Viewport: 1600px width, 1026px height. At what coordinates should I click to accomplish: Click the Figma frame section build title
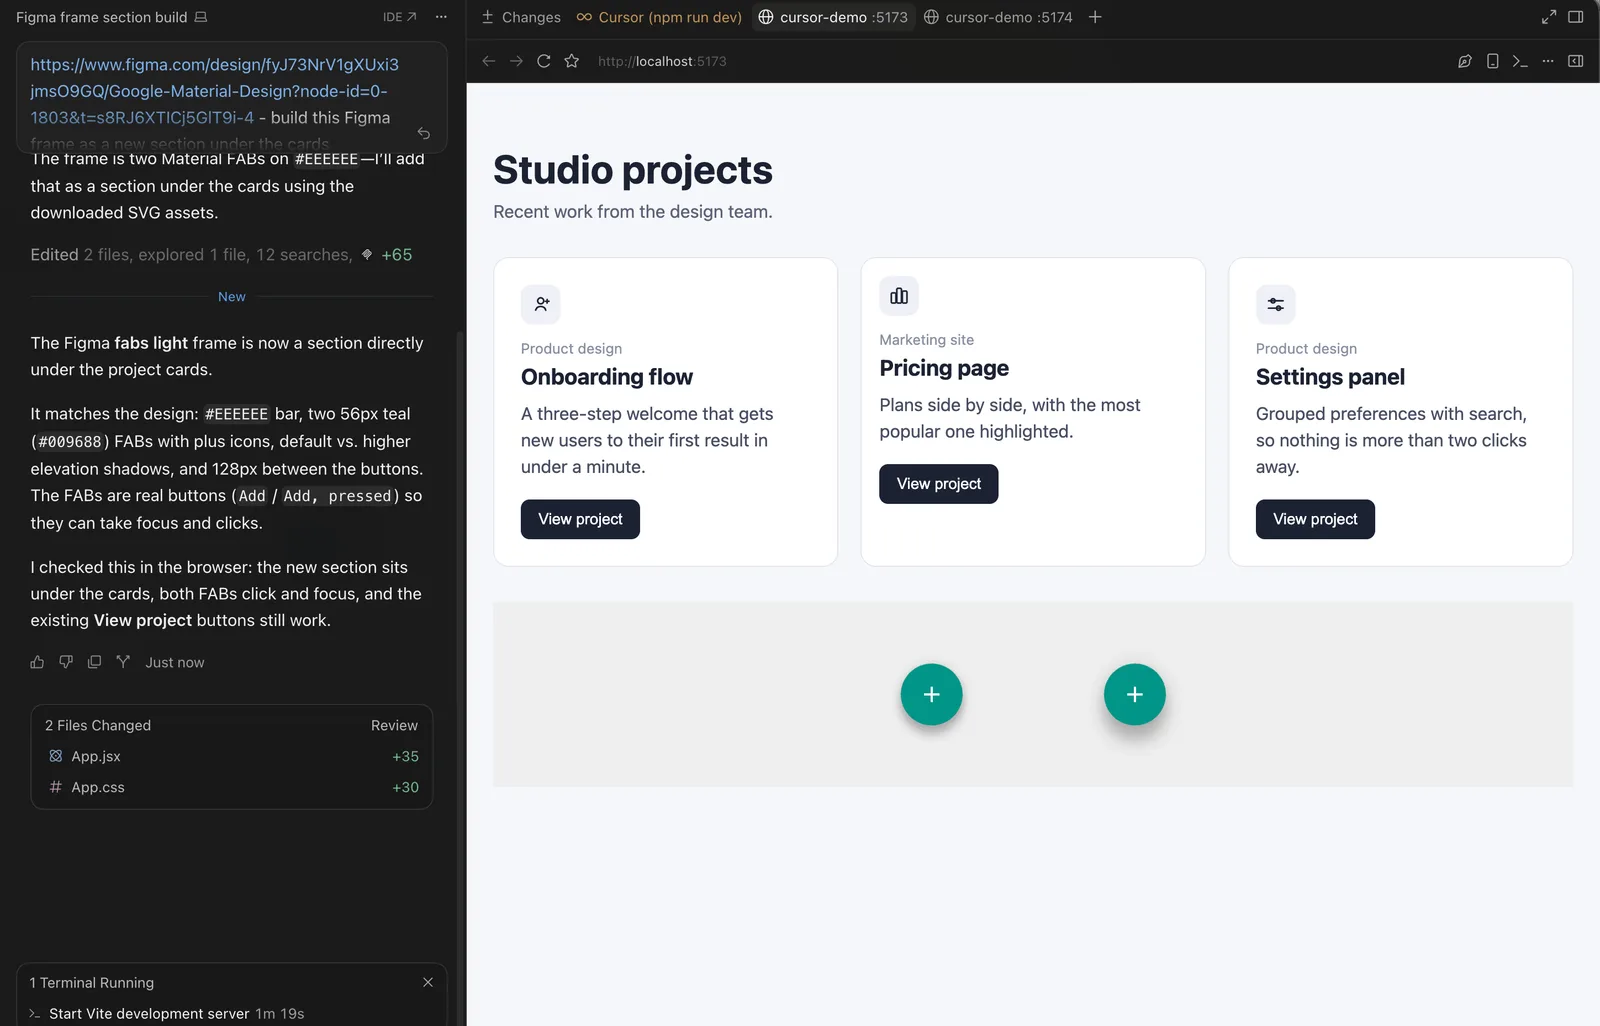pos(101,17)
